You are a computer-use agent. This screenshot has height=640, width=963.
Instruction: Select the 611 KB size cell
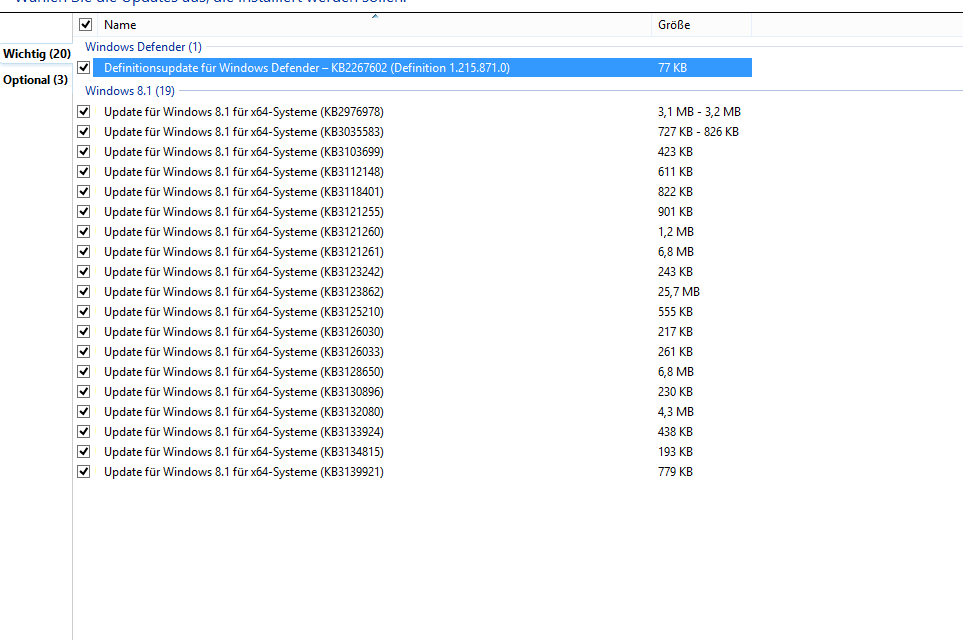click(675, 171)
